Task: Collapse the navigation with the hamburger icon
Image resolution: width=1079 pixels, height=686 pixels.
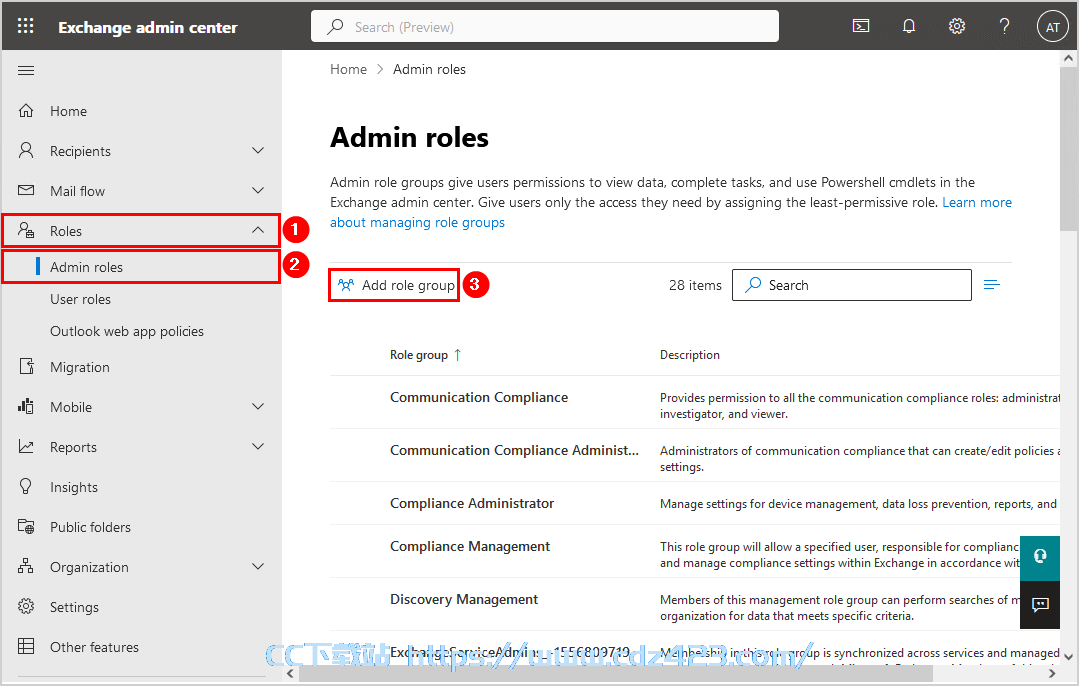Action: click(x=26, y=70)
